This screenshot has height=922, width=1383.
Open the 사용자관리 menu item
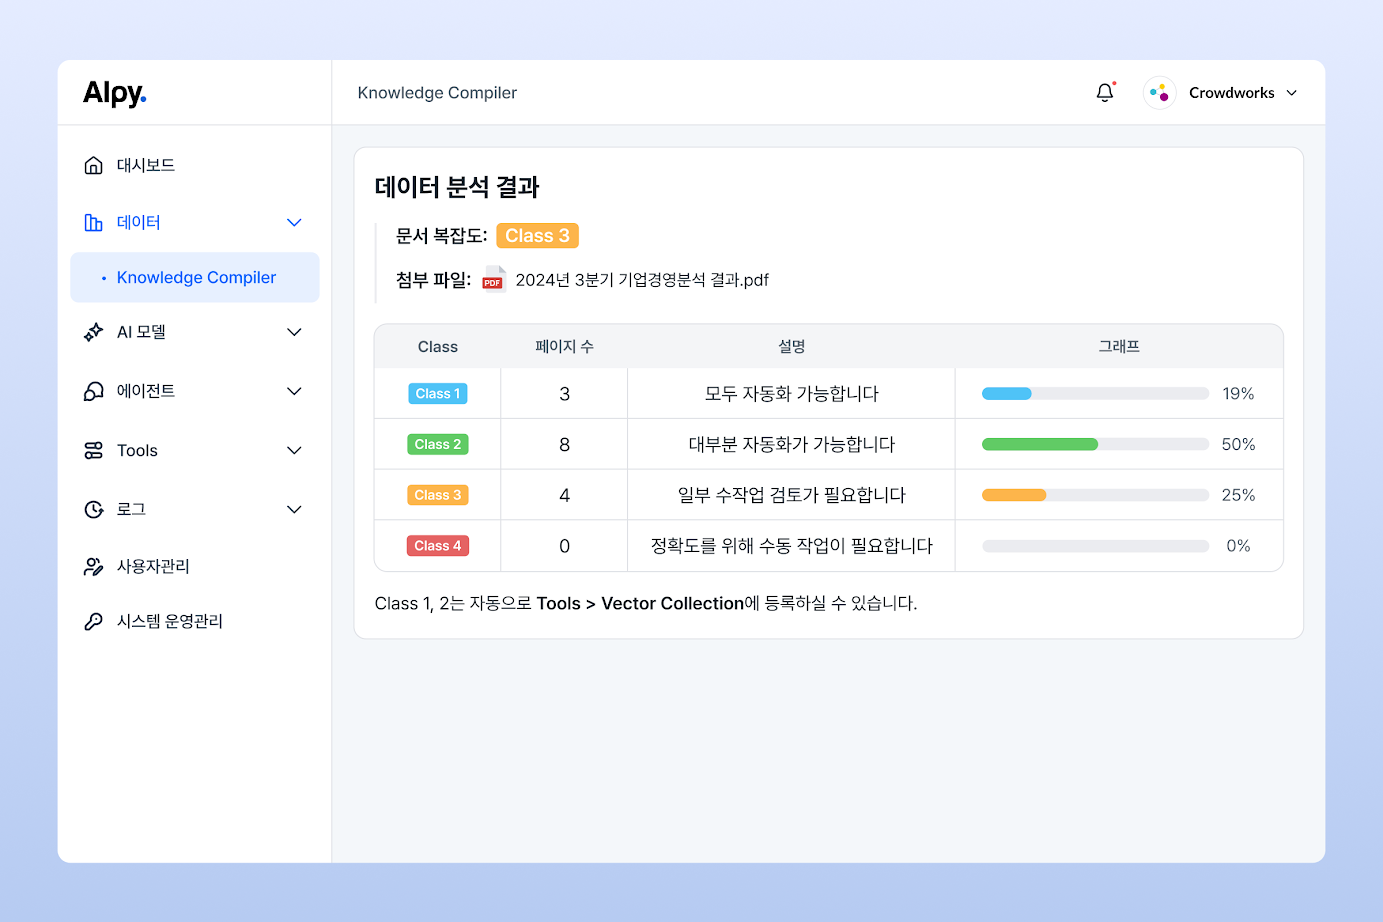(x=153, y=567)
